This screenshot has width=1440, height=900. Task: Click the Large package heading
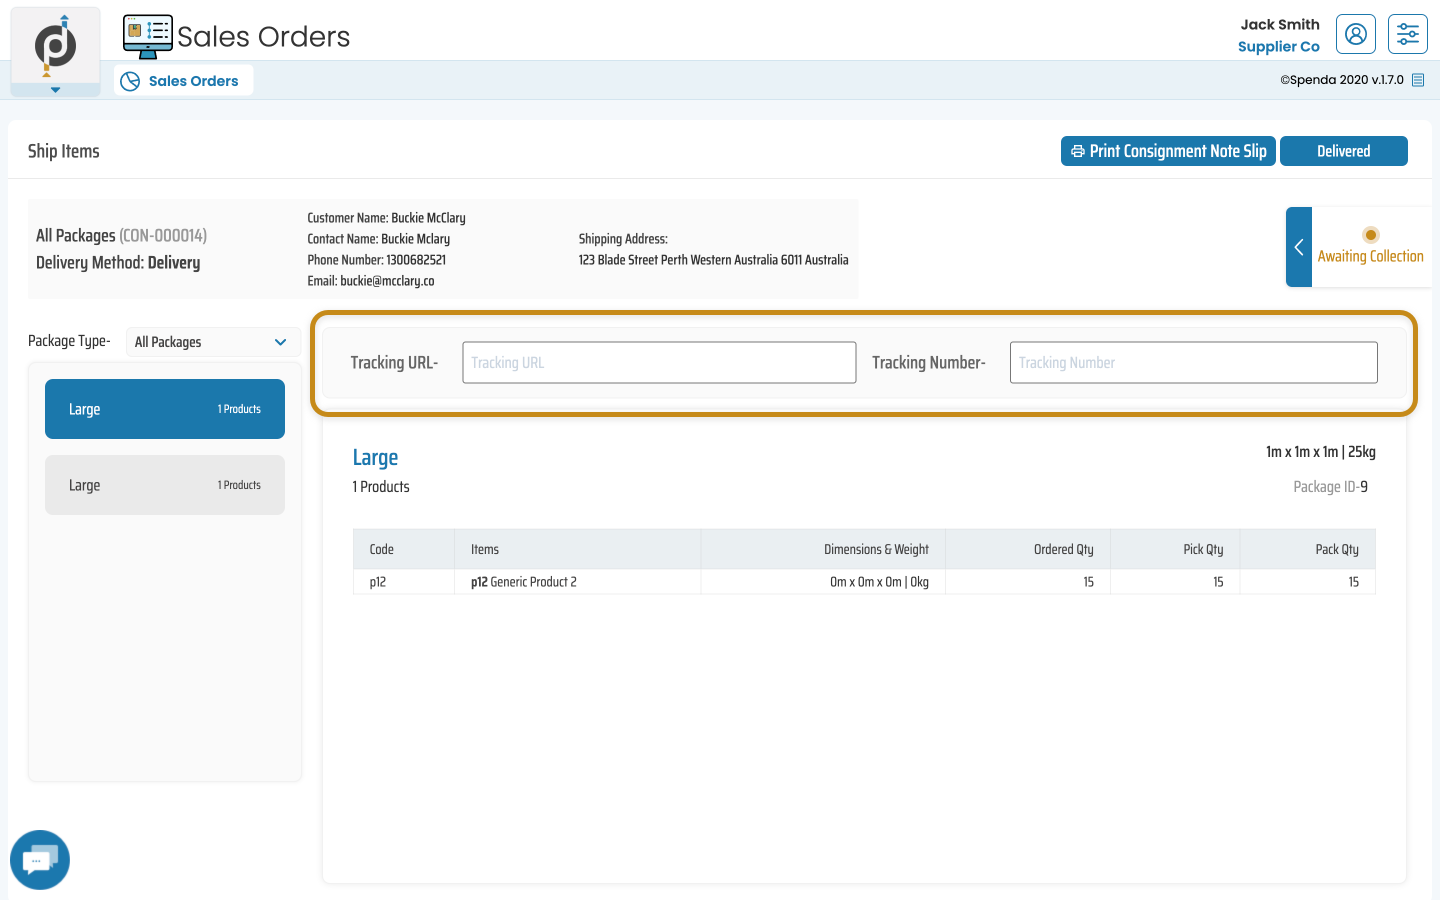point(375,457)
